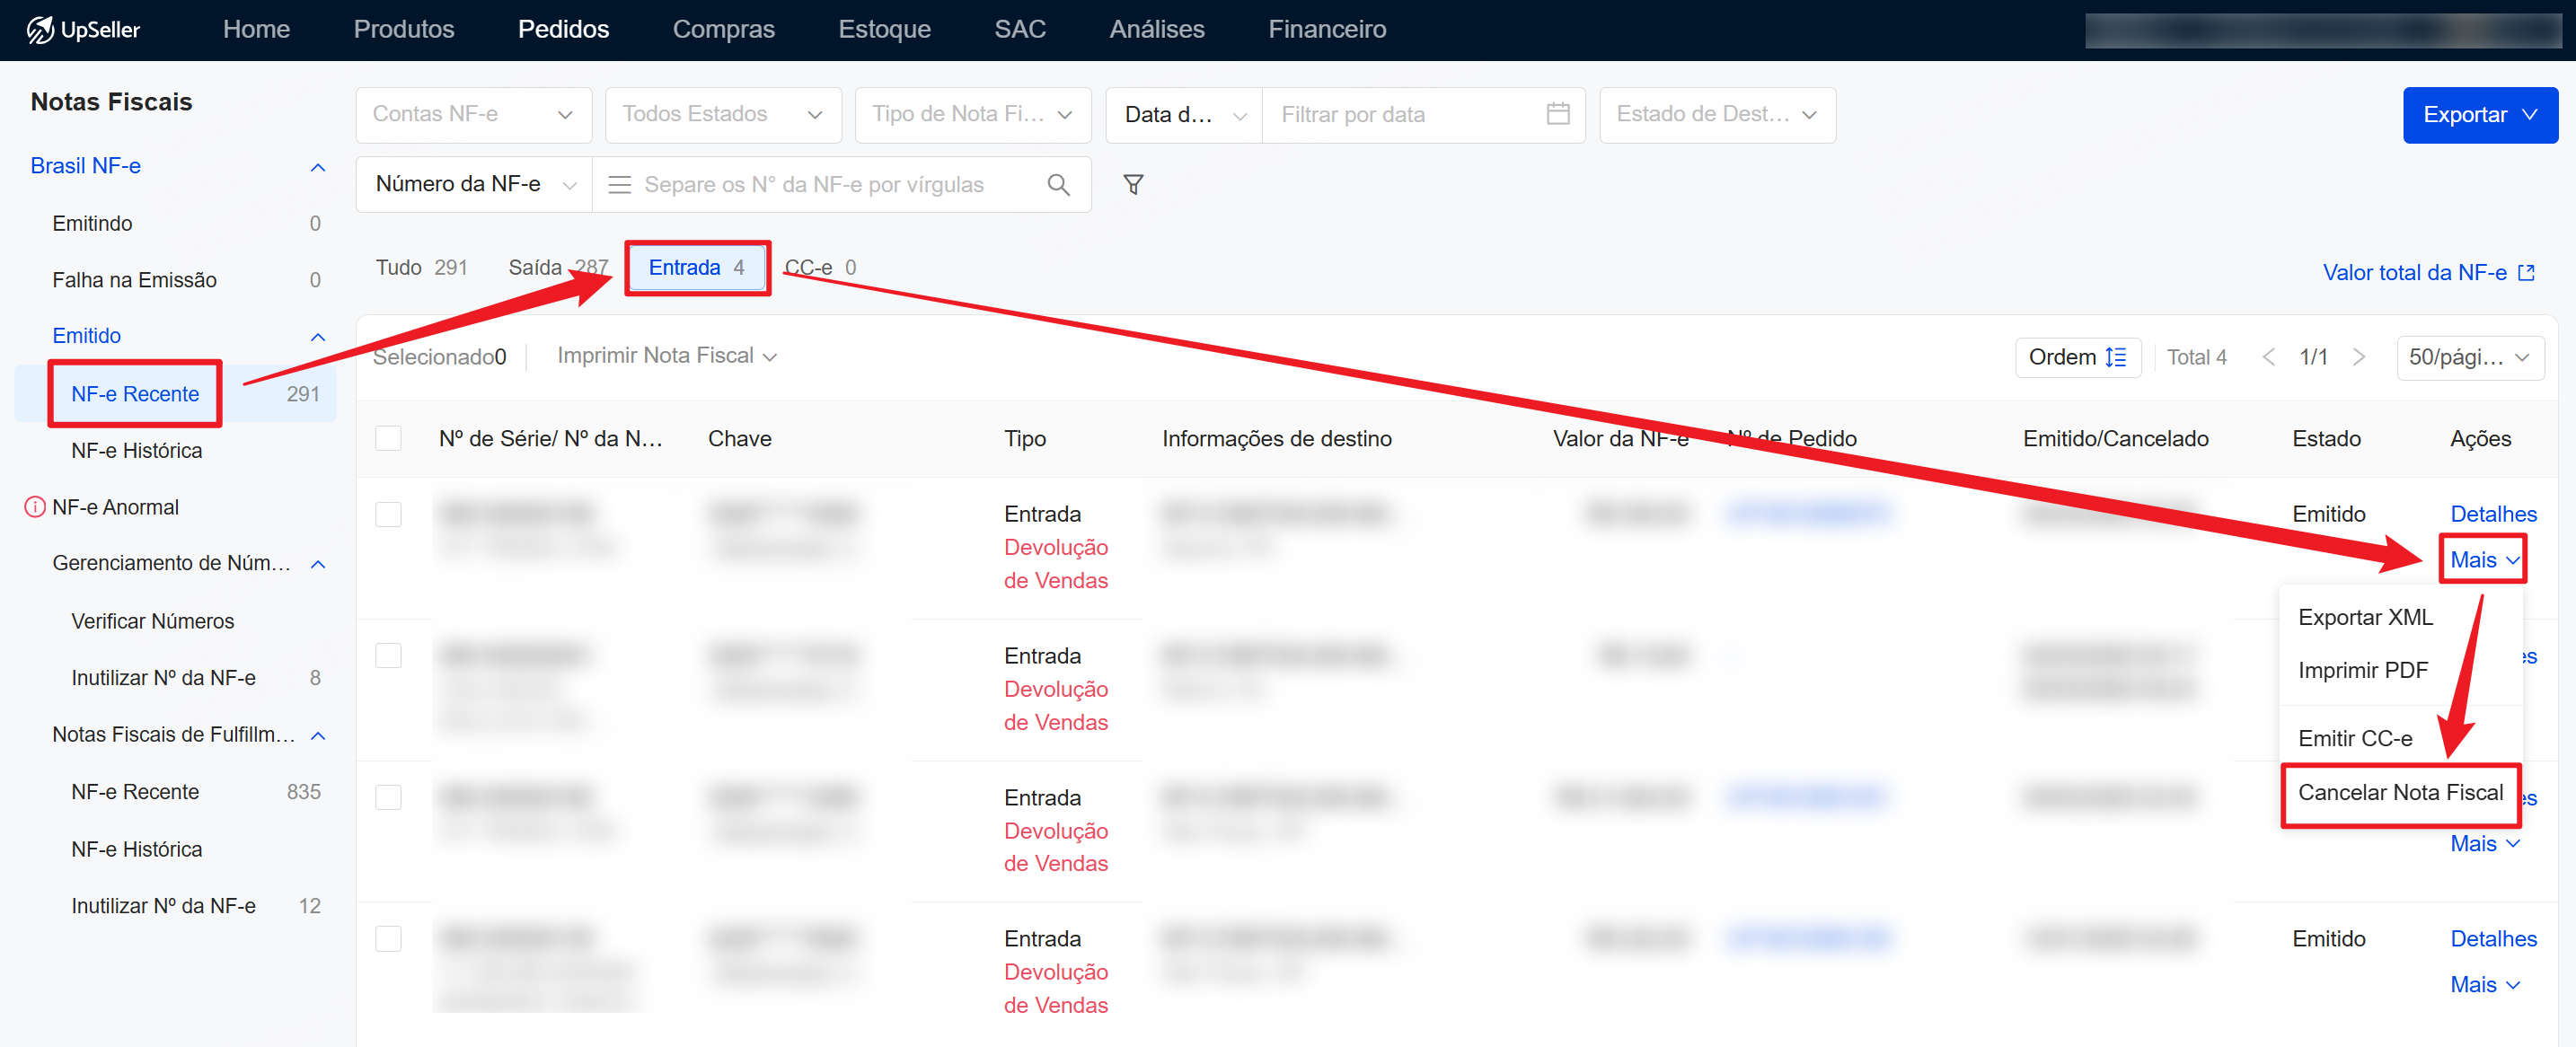Check the last invoice row checkbox
This screenshot has height=1047, width=2576.
388,939
